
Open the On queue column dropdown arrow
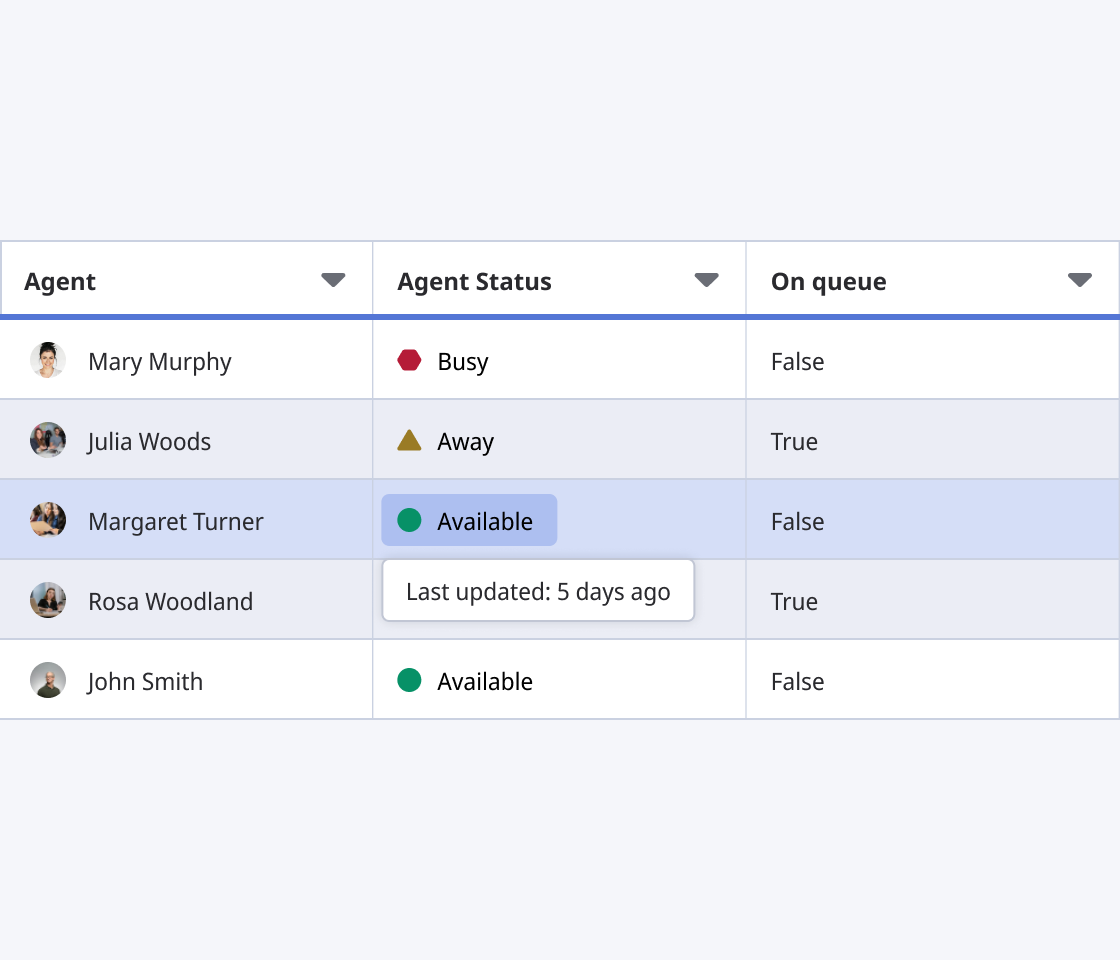click(1079, 280)
